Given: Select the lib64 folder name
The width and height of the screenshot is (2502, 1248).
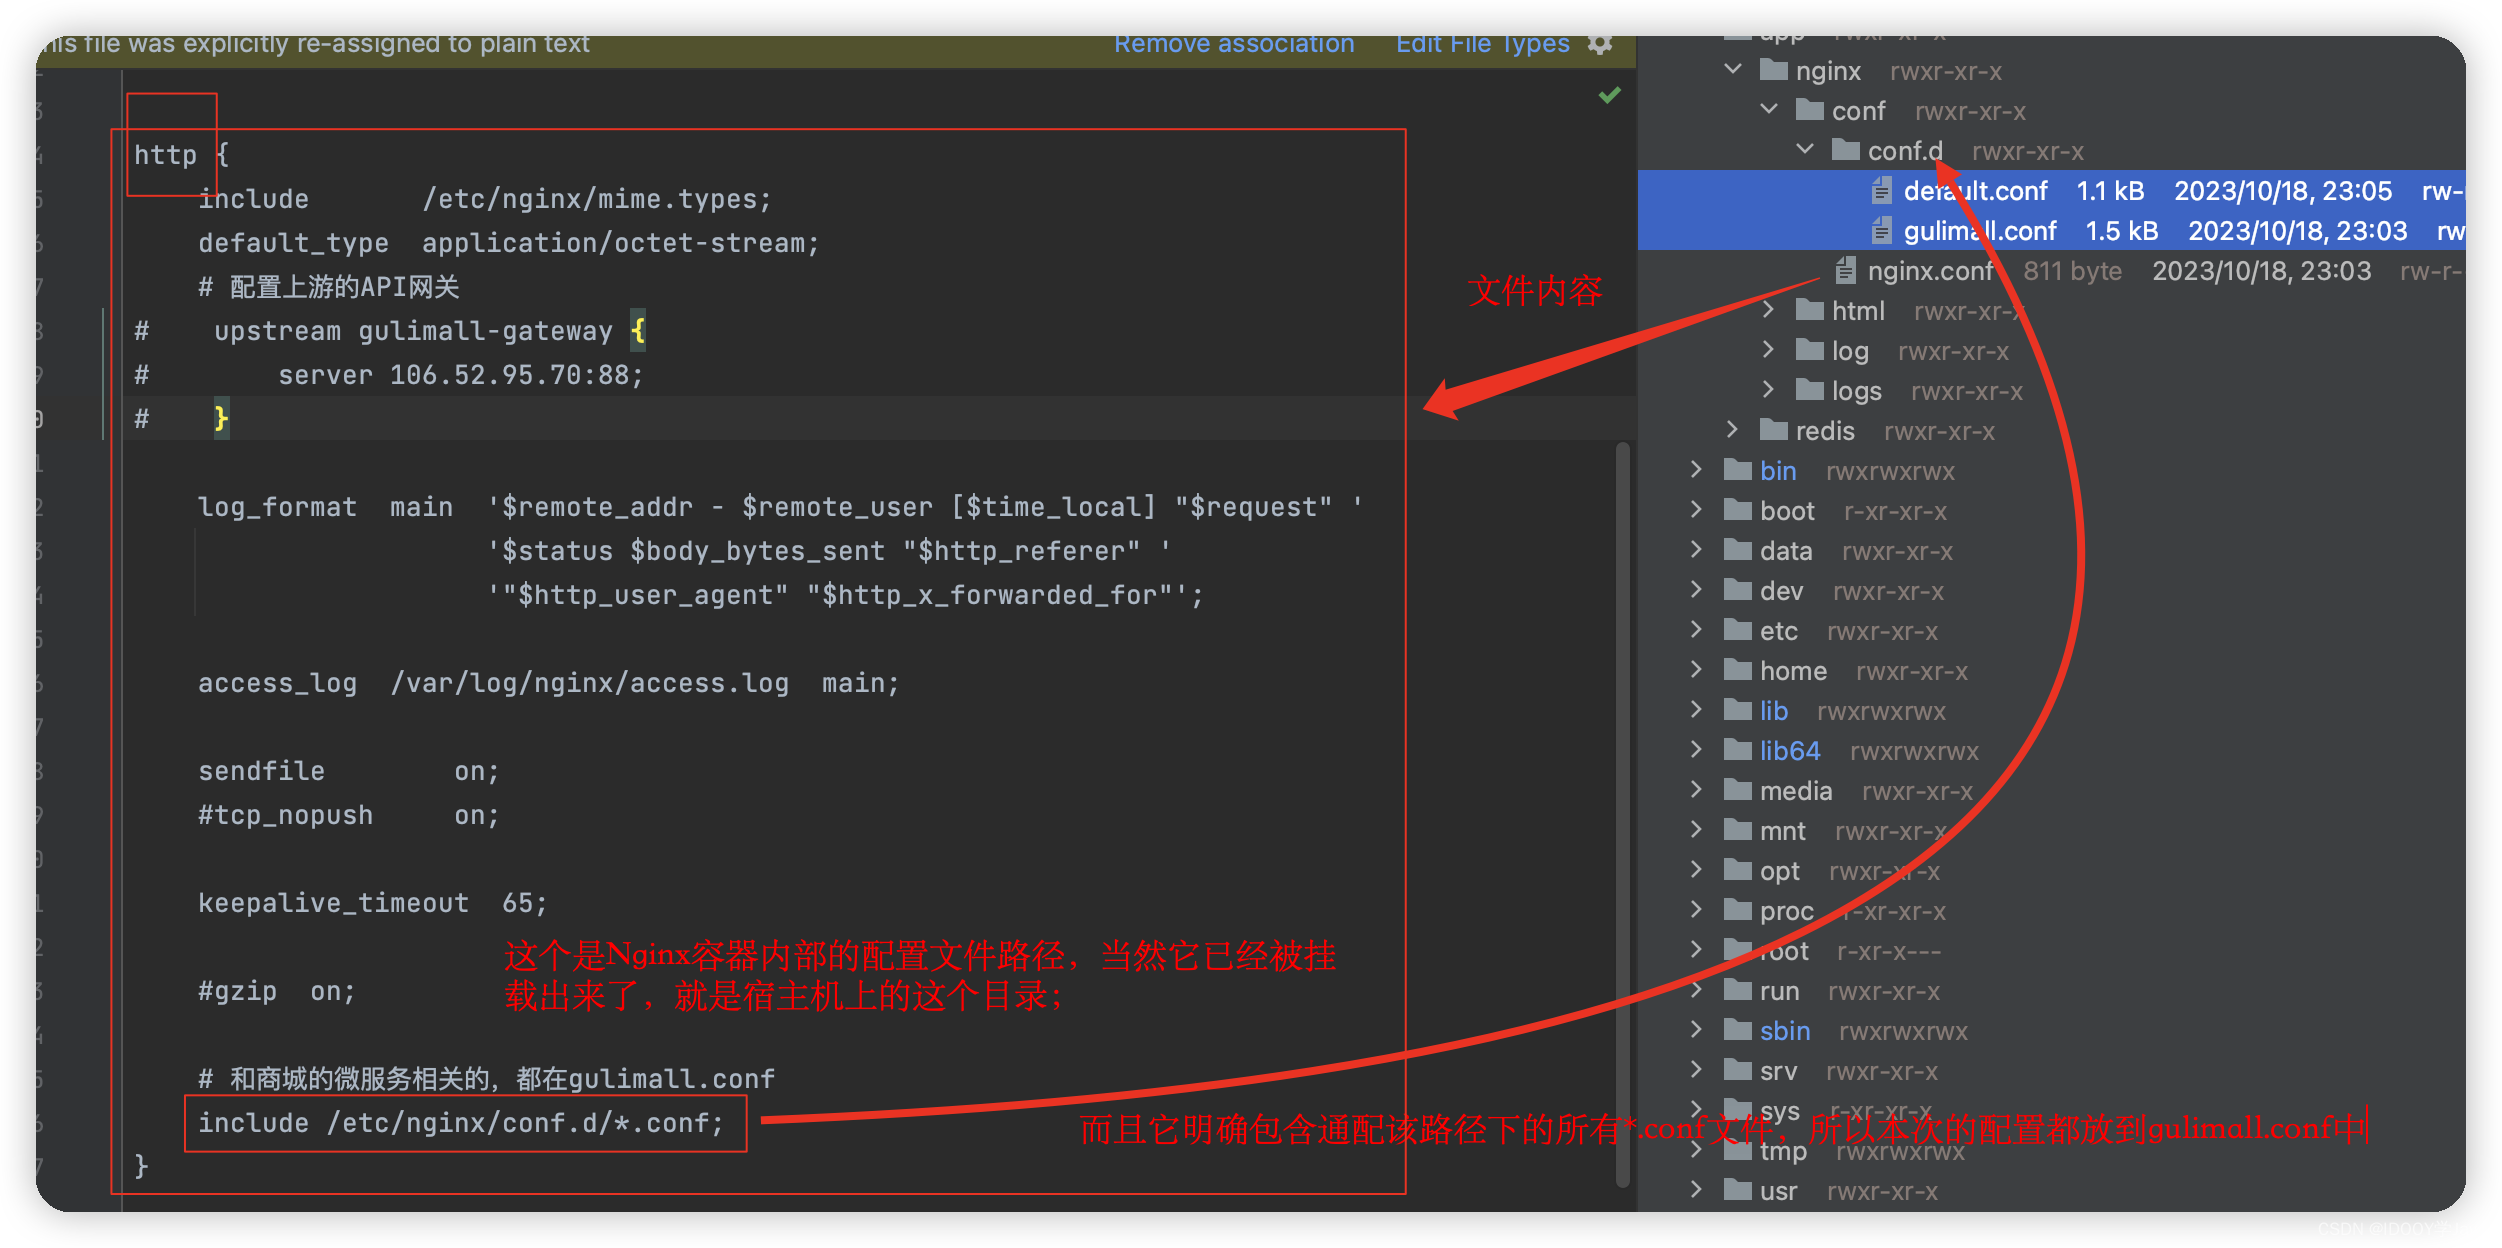Looking at the screenshot, I should pyautogui.click(x=1790, y=751).
